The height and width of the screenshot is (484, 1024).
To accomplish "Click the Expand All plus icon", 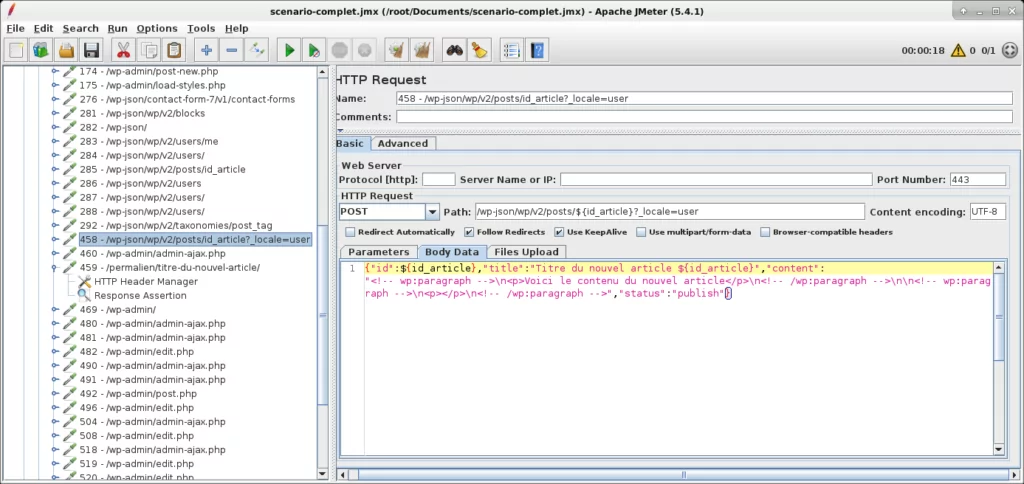I will click(207, 50).
